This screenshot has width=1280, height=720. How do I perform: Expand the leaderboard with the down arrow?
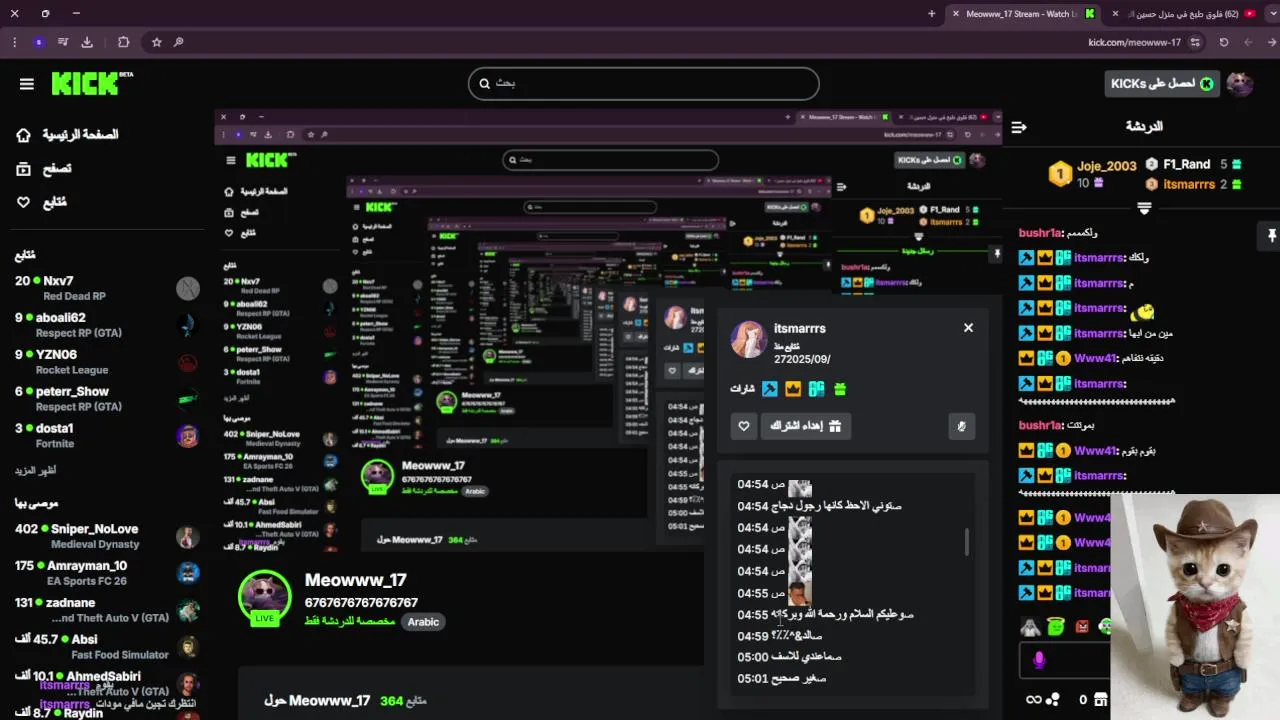pyautogui.click(x=1144, y=208)
